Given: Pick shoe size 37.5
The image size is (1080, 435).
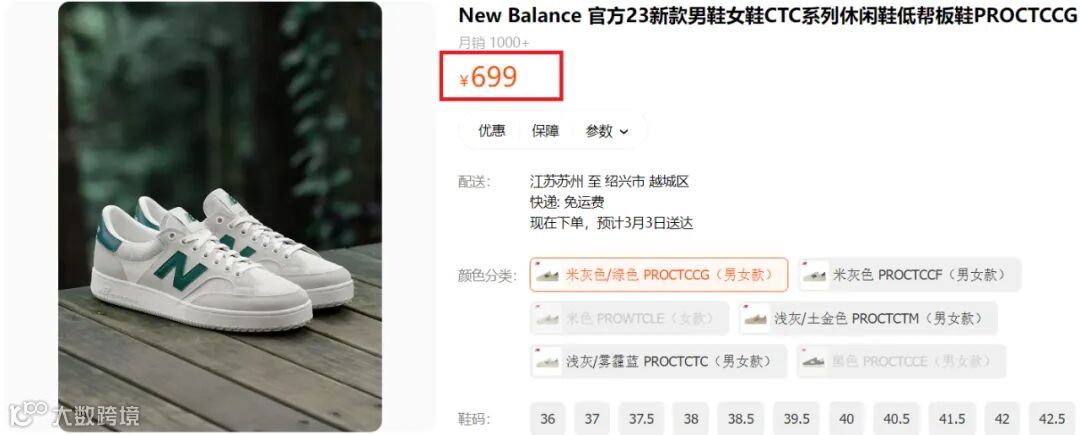Looking at the screenshot, I should click(641, 418).
